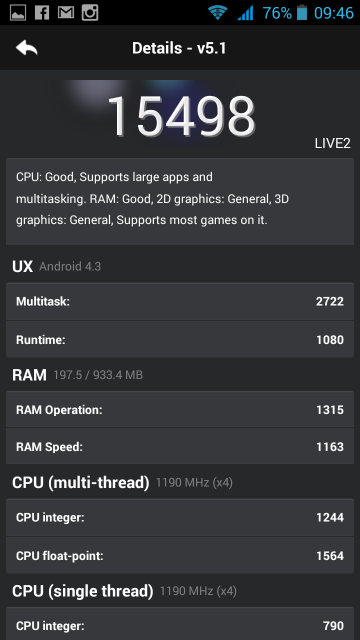Select the RAM Operation row
Screen dimensions: 360x640
[180, 410]
